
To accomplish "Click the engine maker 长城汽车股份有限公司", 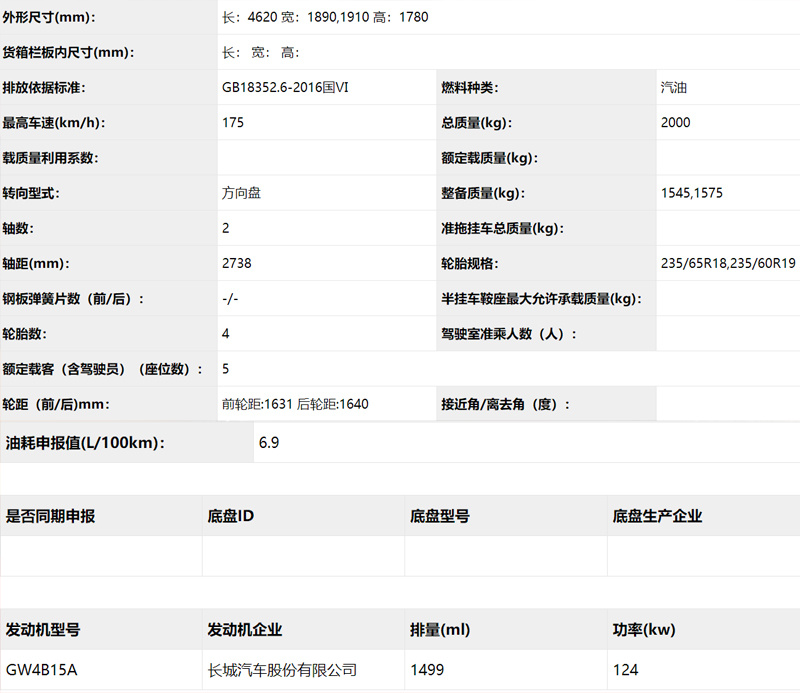I will pyautogui.click(x=282, y=670).
